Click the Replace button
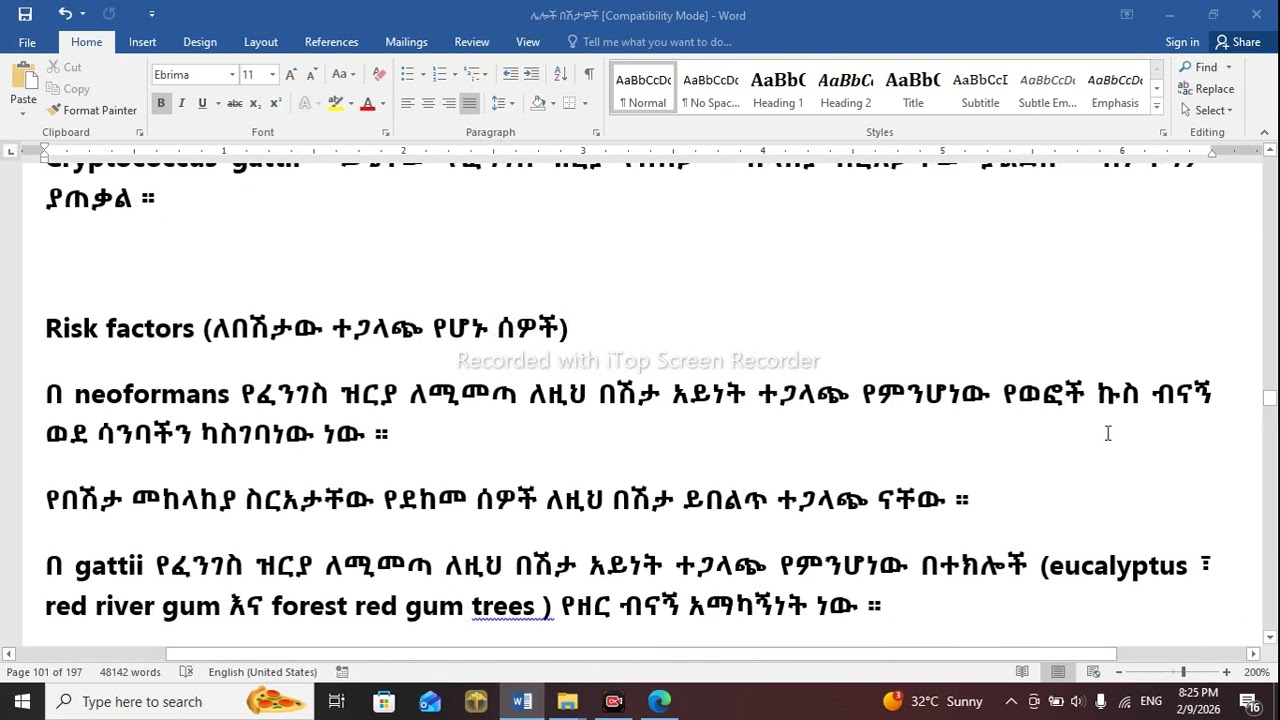 1206,89
